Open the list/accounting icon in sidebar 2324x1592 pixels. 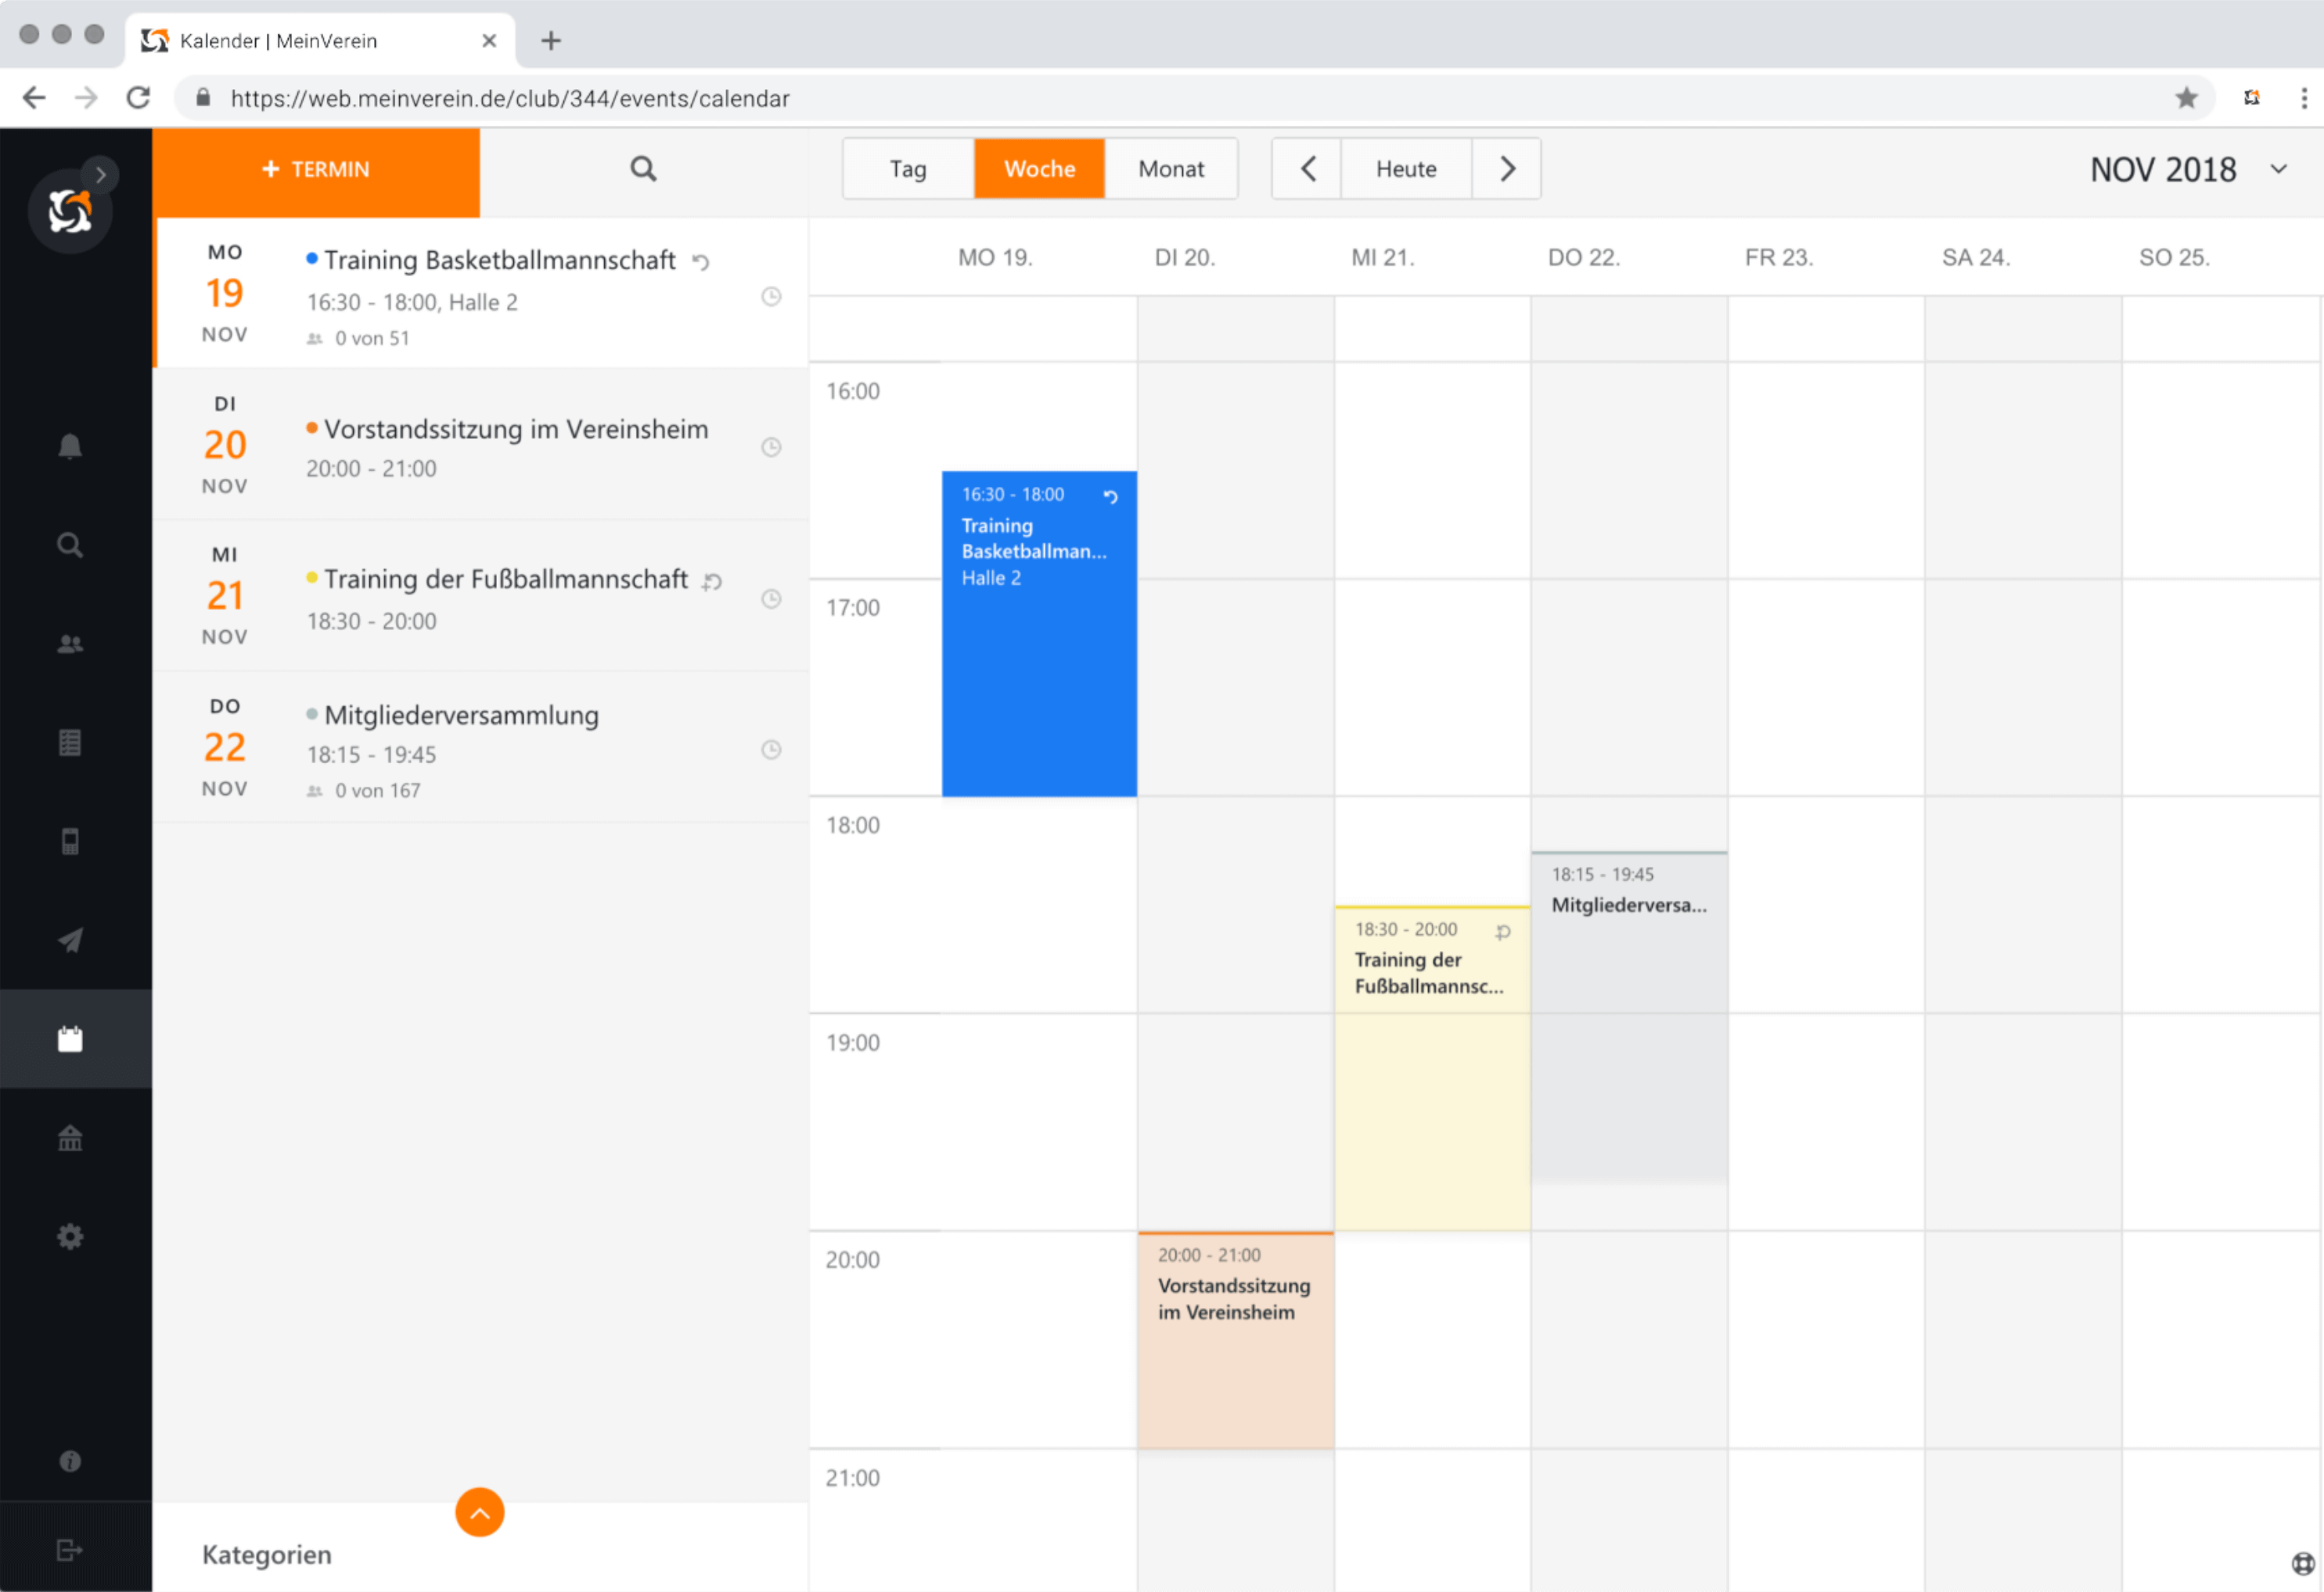[x=70, y=743]
